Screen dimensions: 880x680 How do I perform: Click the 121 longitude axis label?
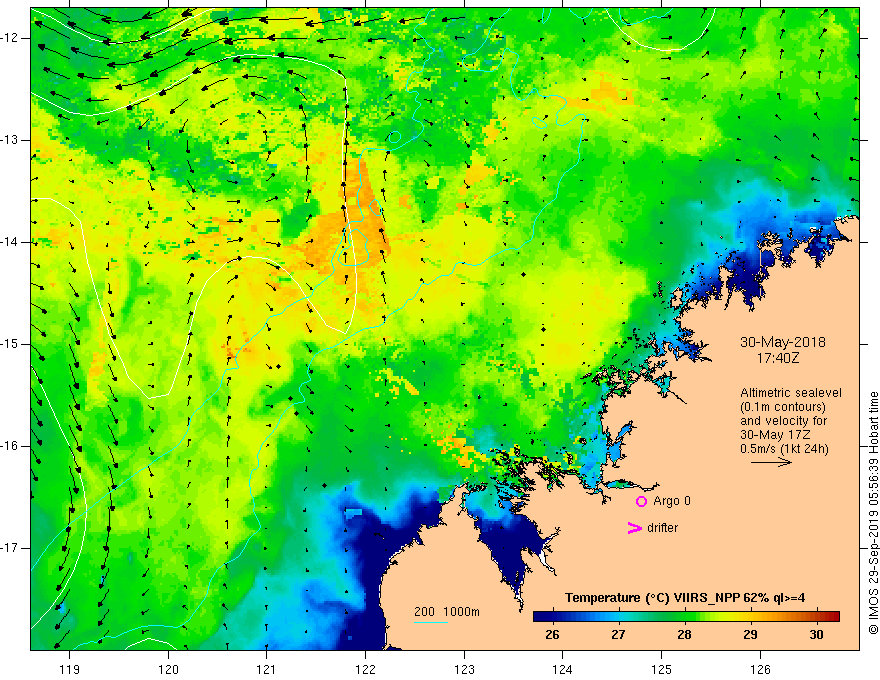point(267,669)
